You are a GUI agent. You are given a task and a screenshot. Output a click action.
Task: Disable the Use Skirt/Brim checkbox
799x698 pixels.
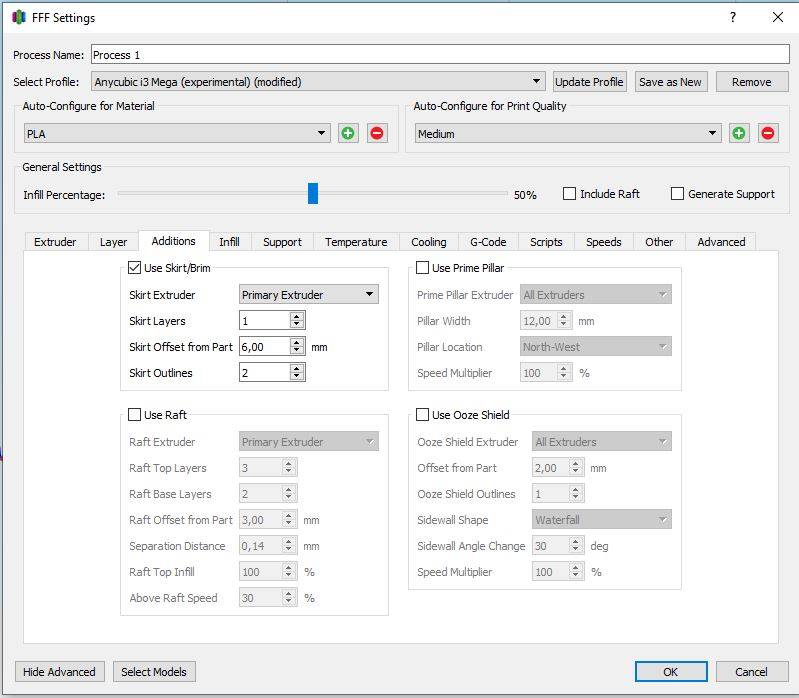click(x=135, y=268)
